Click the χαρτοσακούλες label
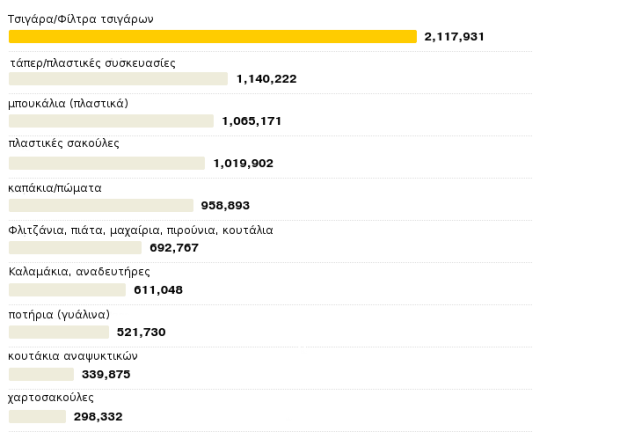The width and height of the screenshot is (620, 446). 51,398
